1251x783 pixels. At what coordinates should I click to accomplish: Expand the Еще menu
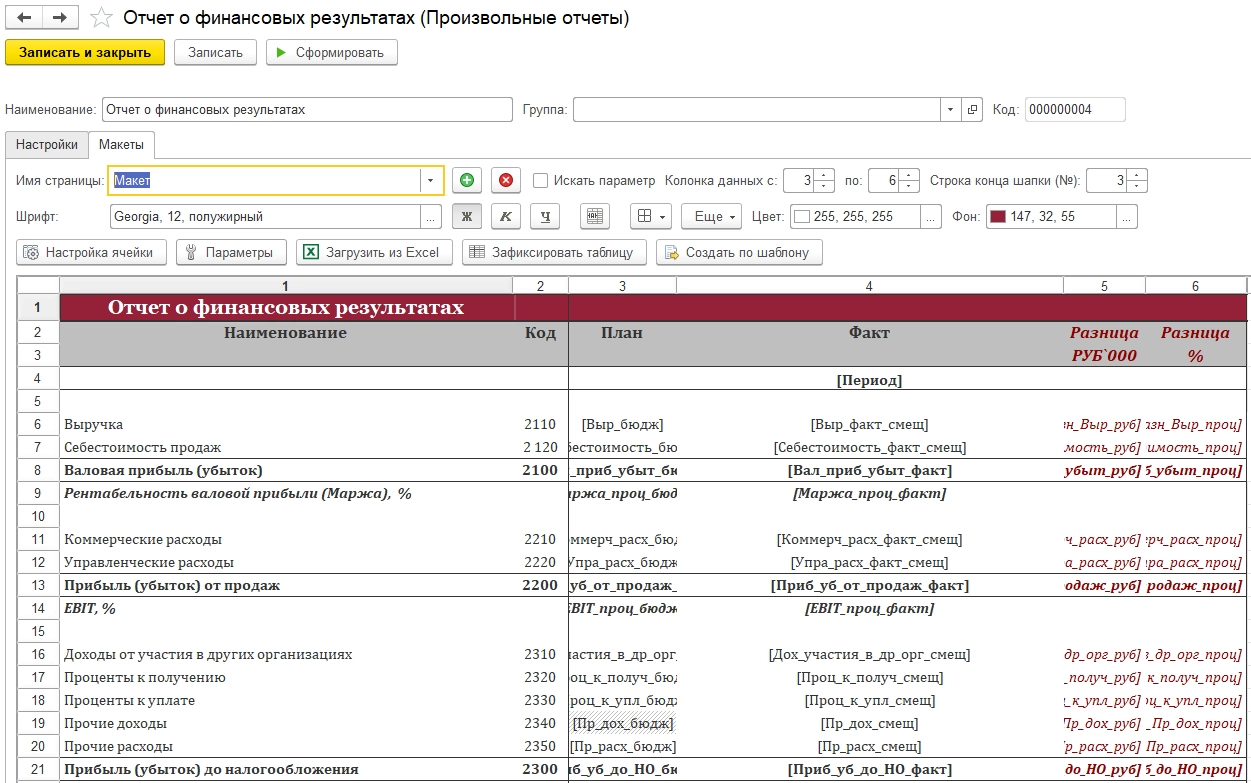(x=711, y=216)
